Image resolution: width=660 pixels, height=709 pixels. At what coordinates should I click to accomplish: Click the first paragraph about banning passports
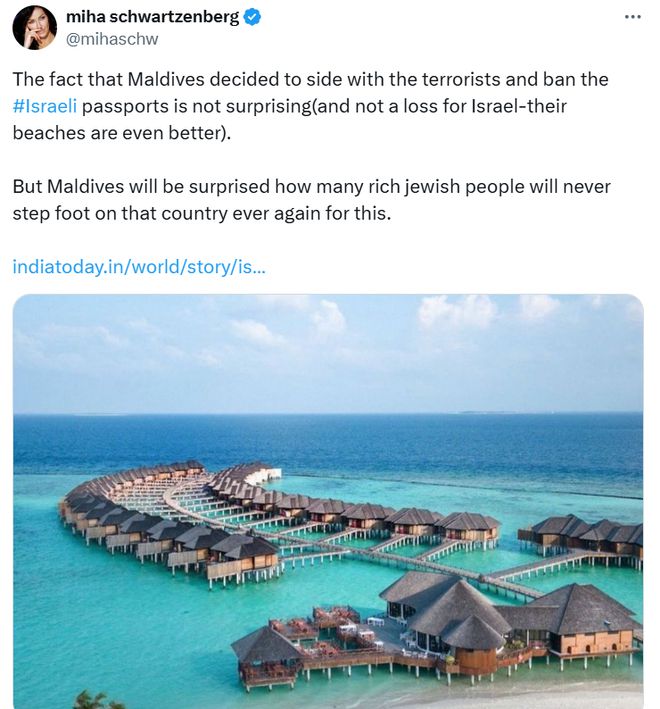[x=310, y=106]
